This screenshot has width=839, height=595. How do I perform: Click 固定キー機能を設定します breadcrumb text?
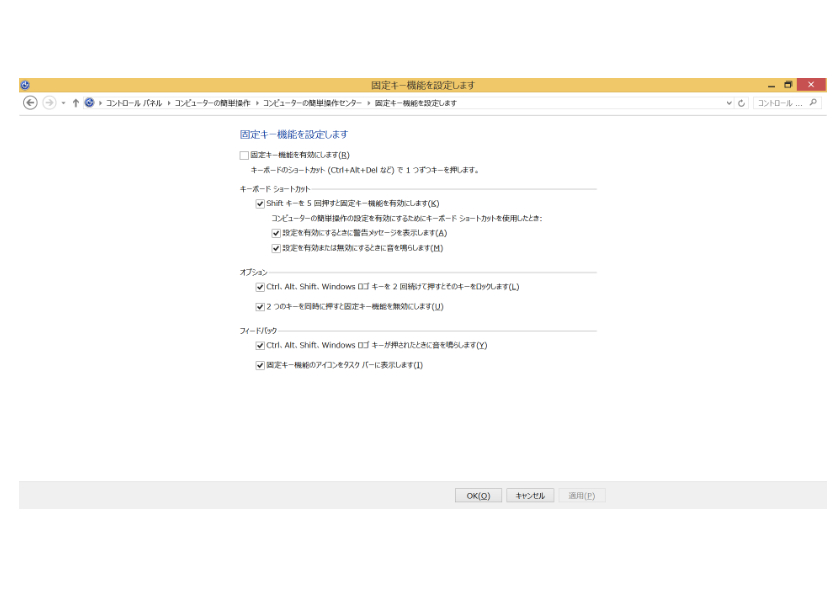416,103
